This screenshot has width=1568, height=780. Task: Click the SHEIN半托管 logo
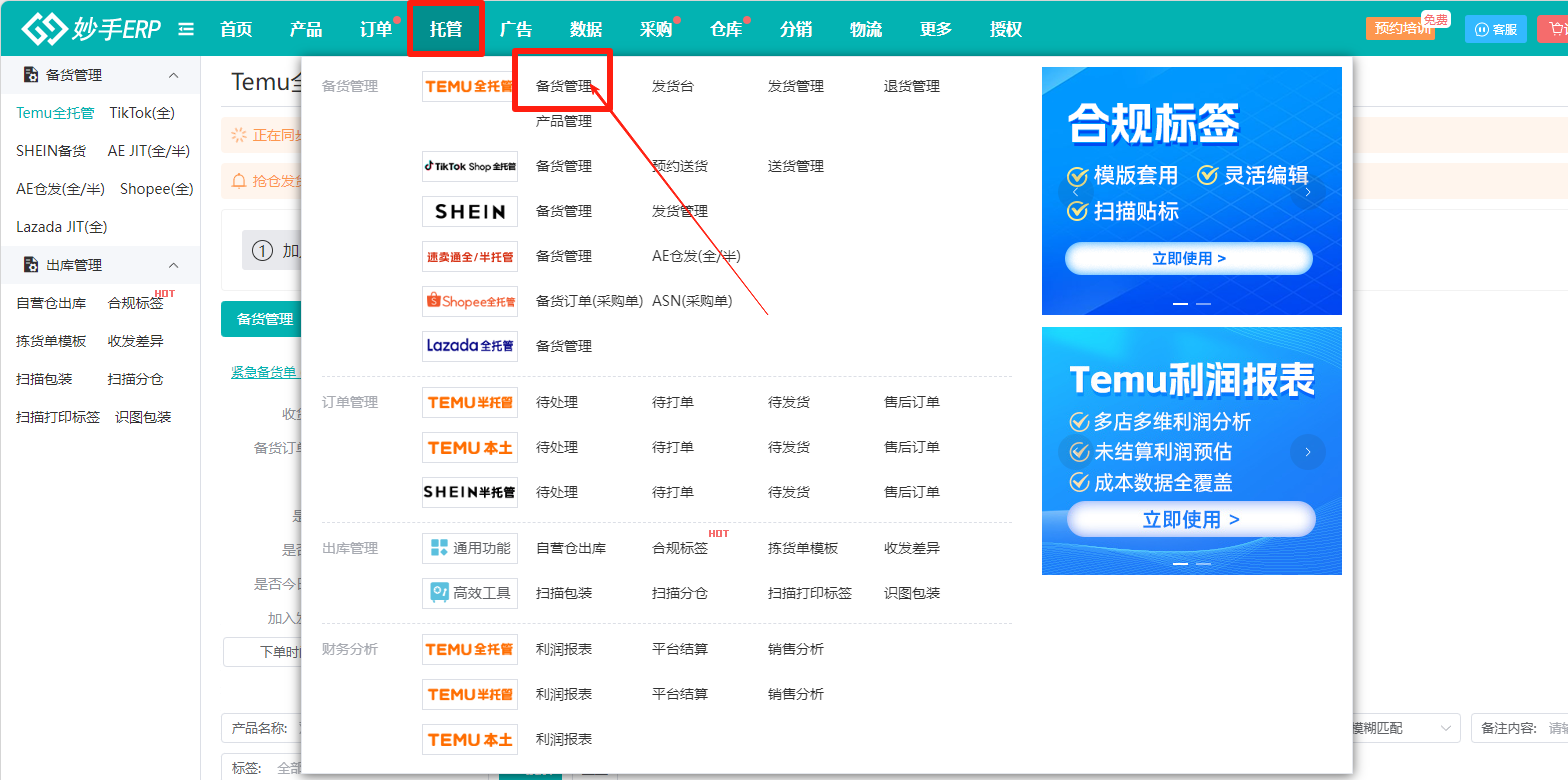coord(470,492)
